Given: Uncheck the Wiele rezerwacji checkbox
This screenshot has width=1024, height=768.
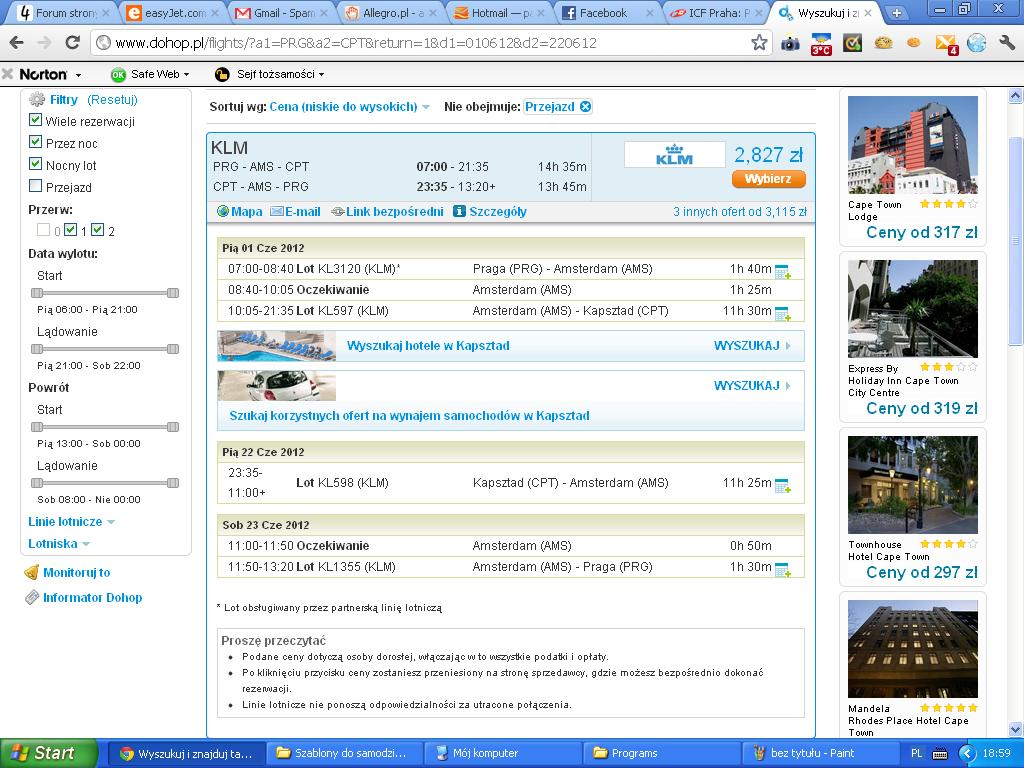Looking at the screenshot, I should click(x=36, y=120).
